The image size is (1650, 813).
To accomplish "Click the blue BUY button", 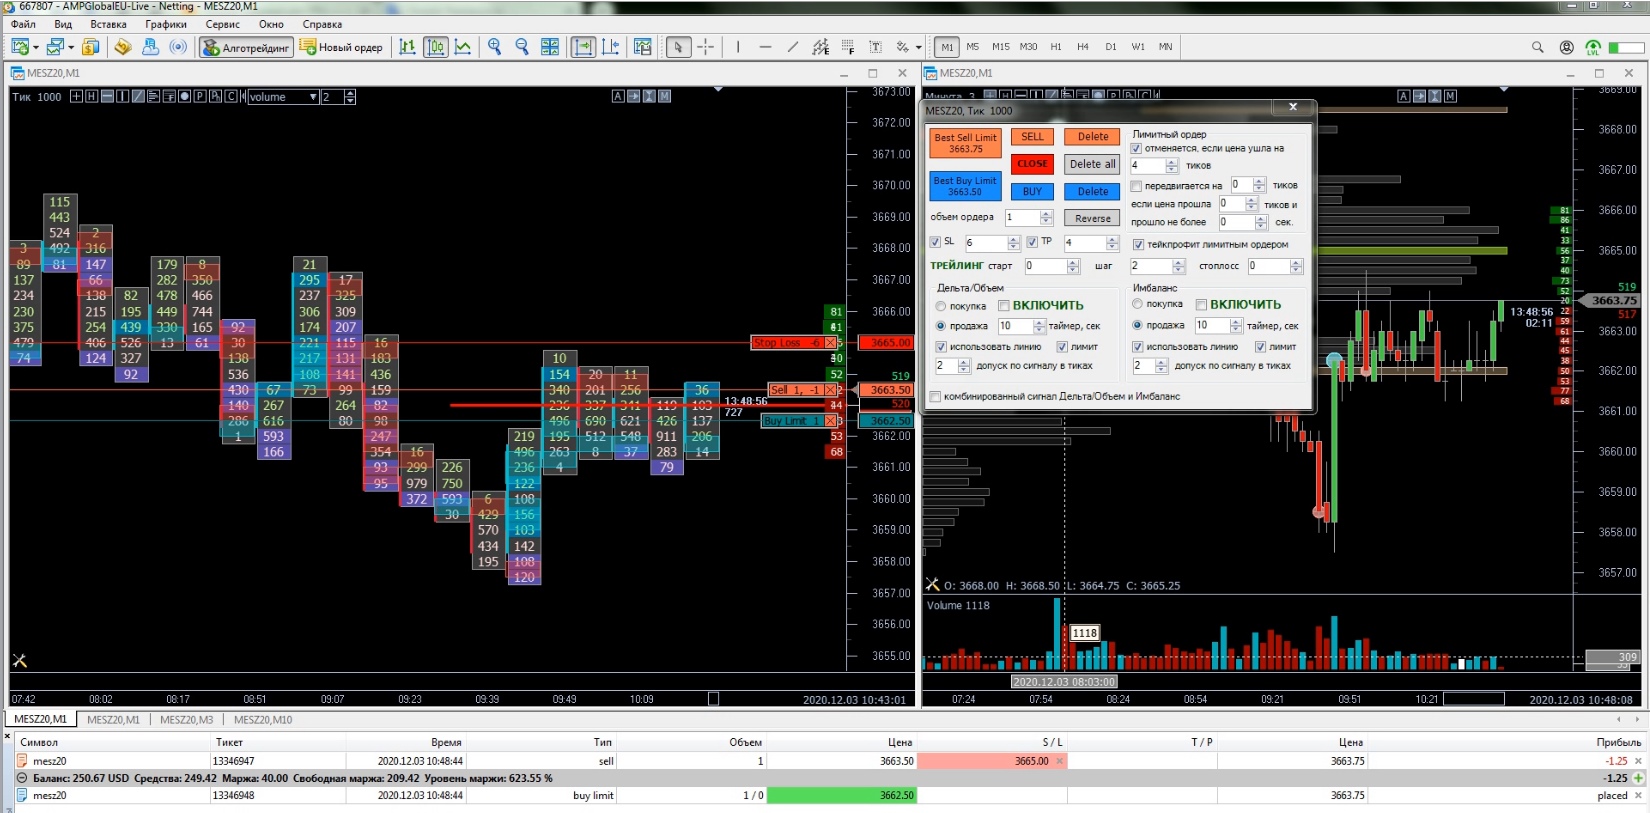I will (x=1032, y=191).
